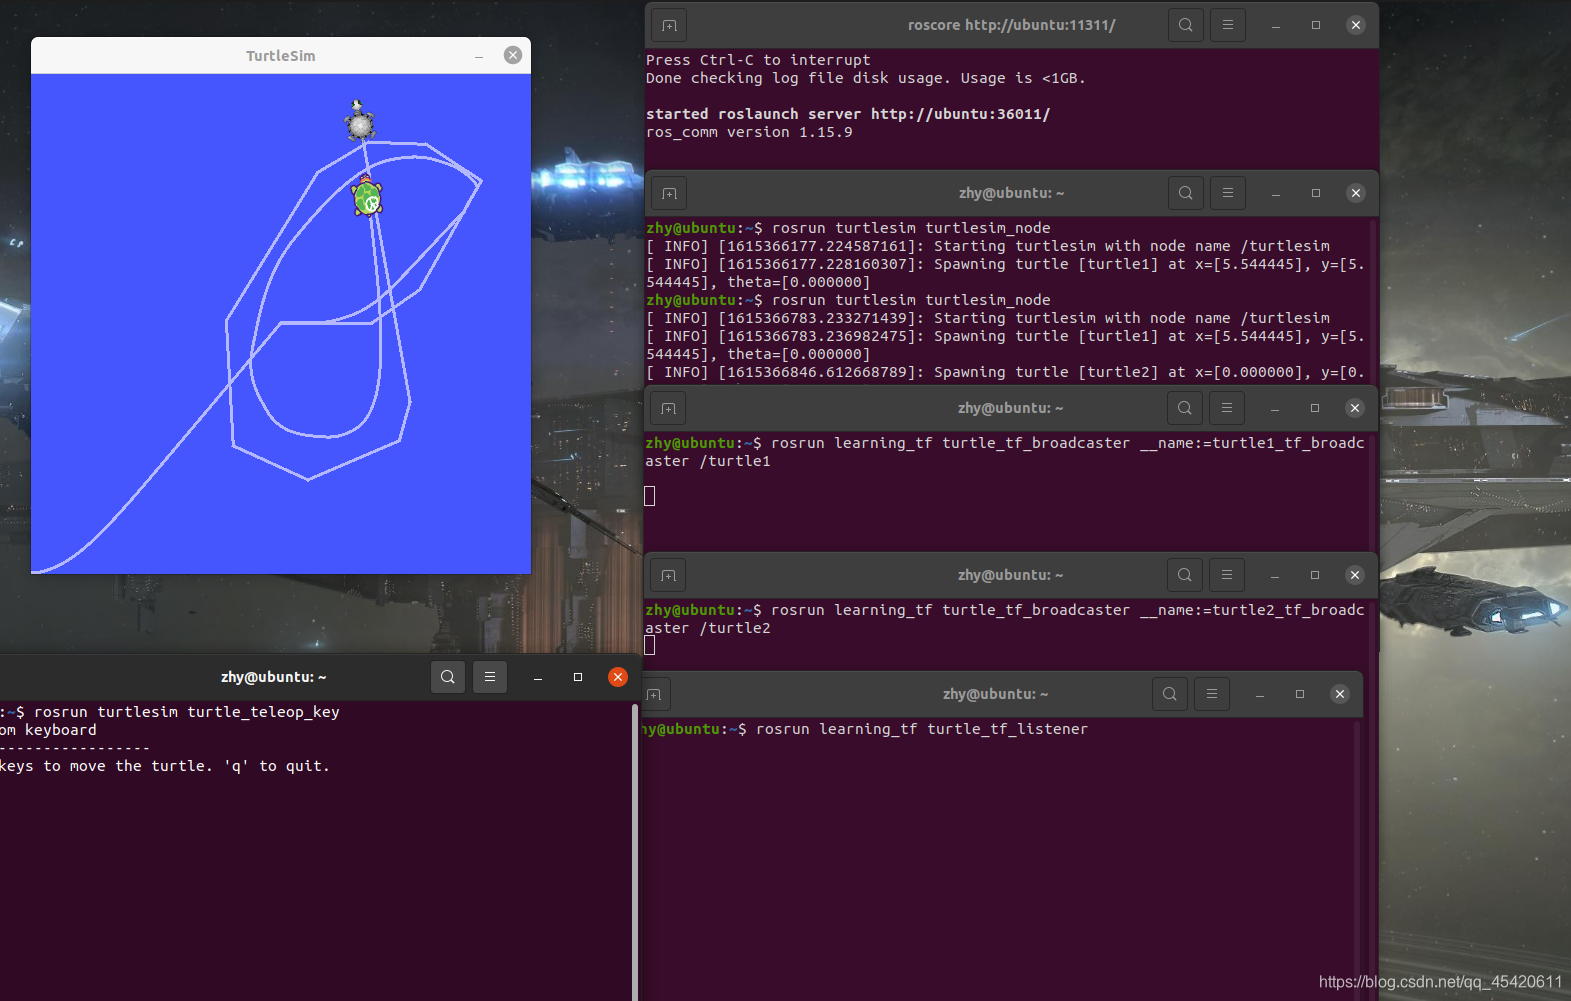Click "keys to move the turtle" line
1571x1001 pixels.
[165, 766]
